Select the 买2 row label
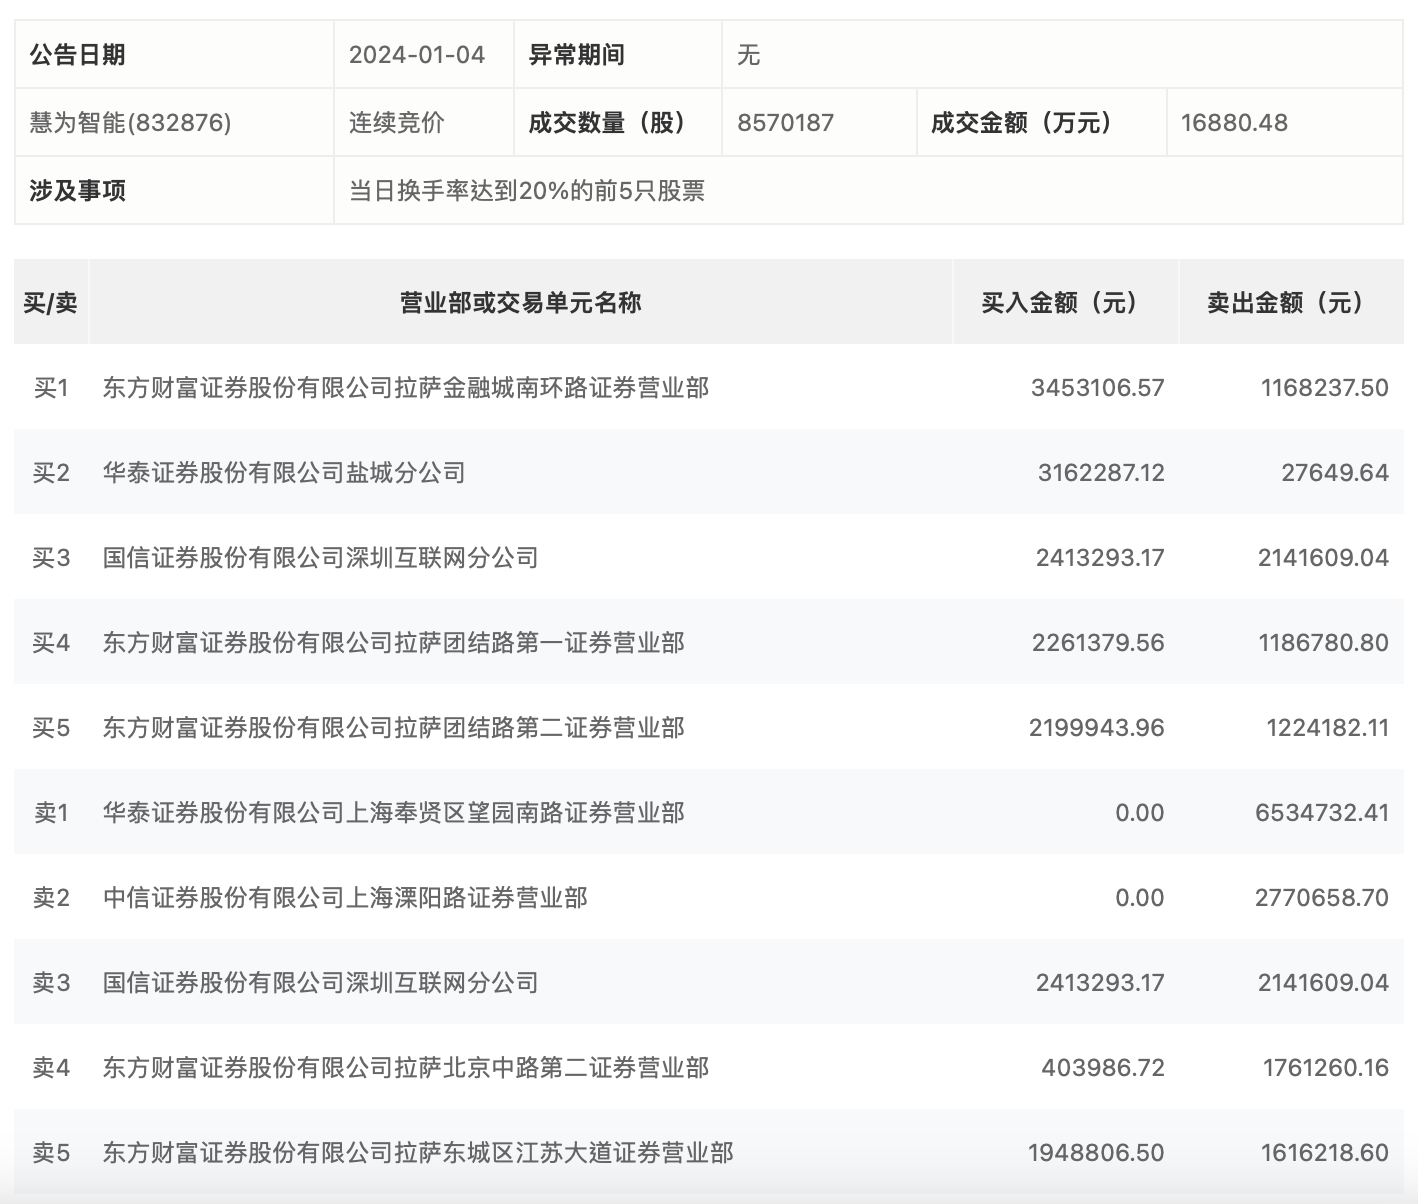 tap(51, 472)
